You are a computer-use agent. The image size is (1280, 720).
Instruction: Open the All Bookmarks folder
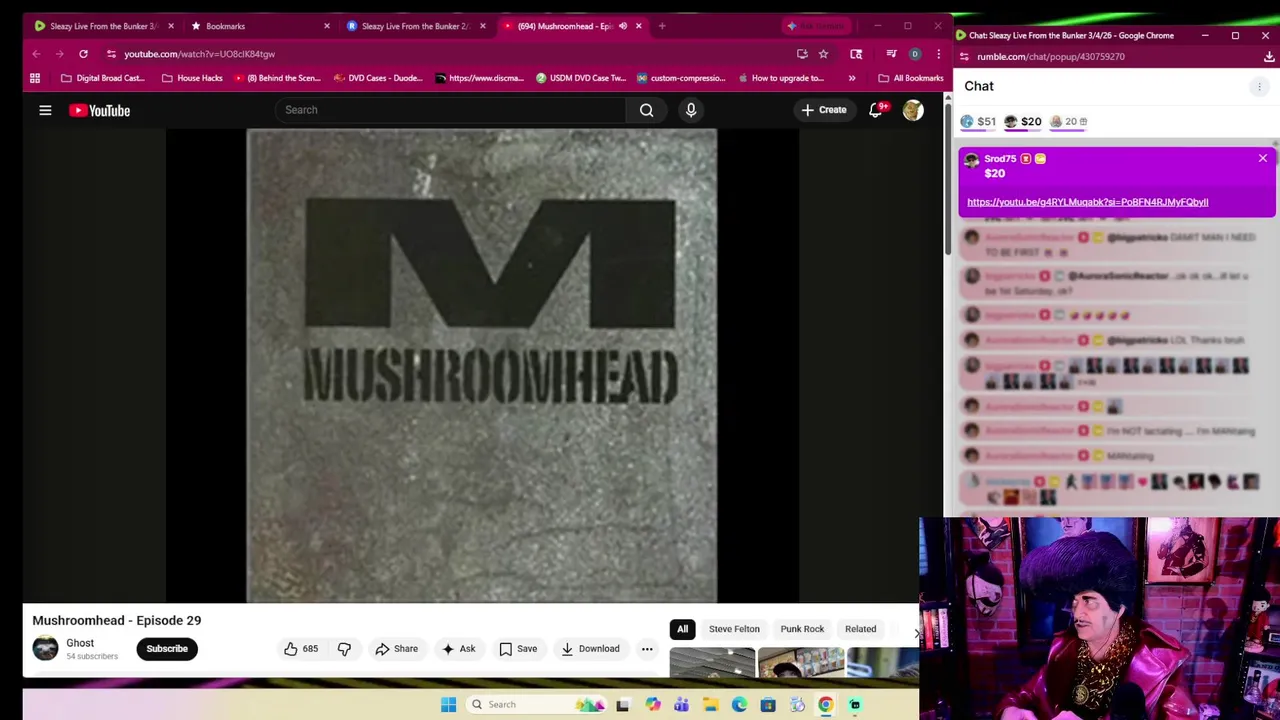tap(911, 78)
